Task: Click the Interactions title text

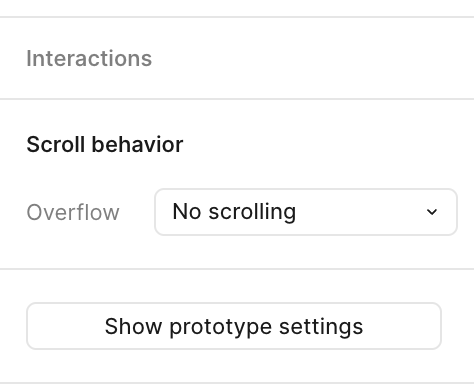Action: (89, 59)
